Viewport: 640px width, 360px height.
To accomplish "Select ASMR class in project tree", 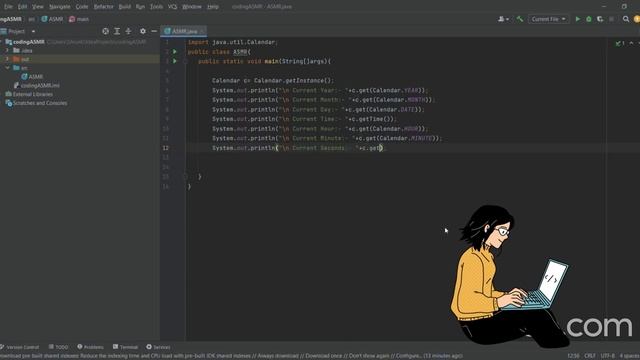I will [32, 77].
